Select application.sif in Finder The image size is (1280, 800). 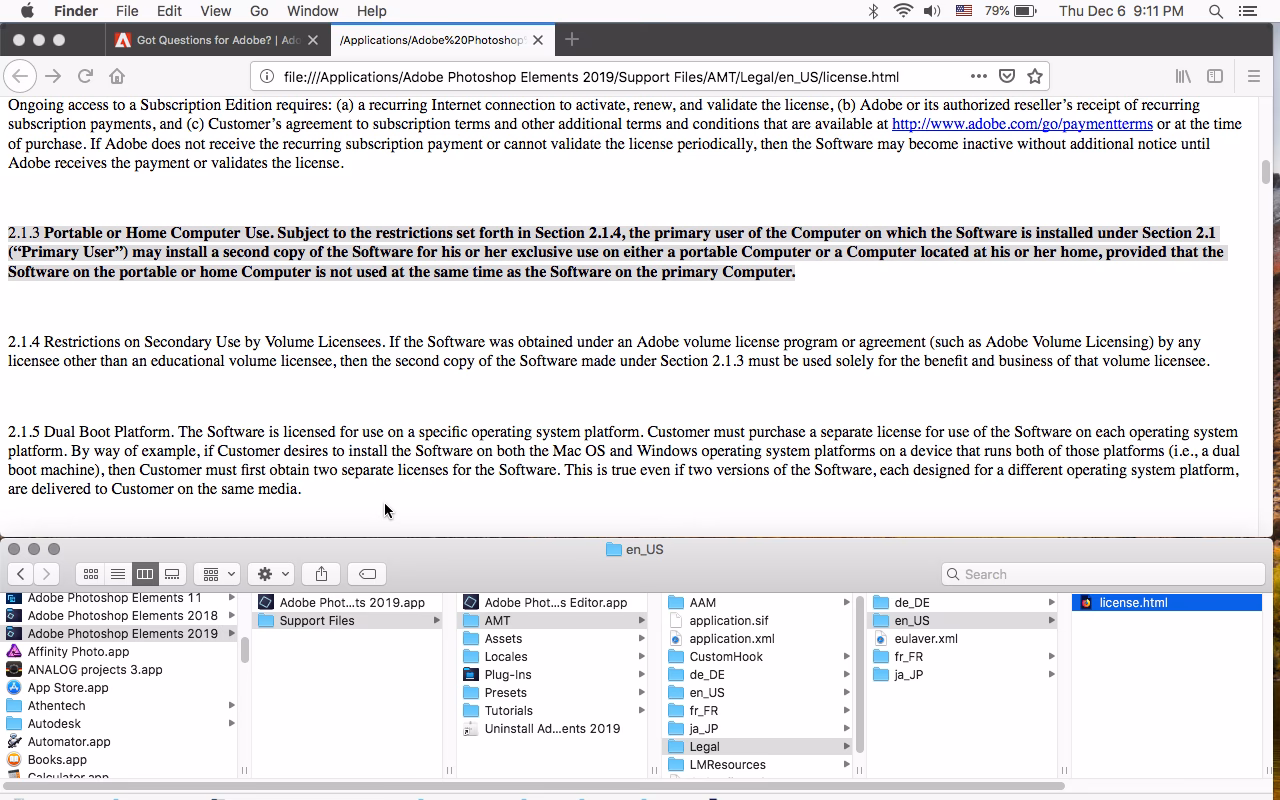(x=728, y=620)
